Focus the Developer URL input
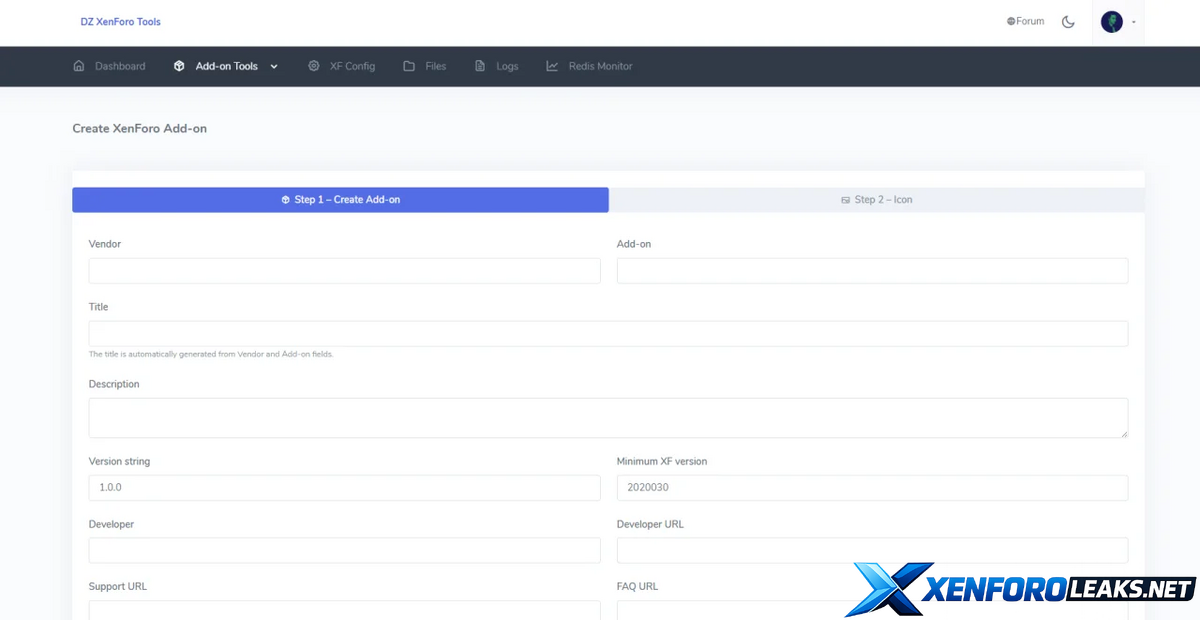1200x620 pixels. [872, 550]
